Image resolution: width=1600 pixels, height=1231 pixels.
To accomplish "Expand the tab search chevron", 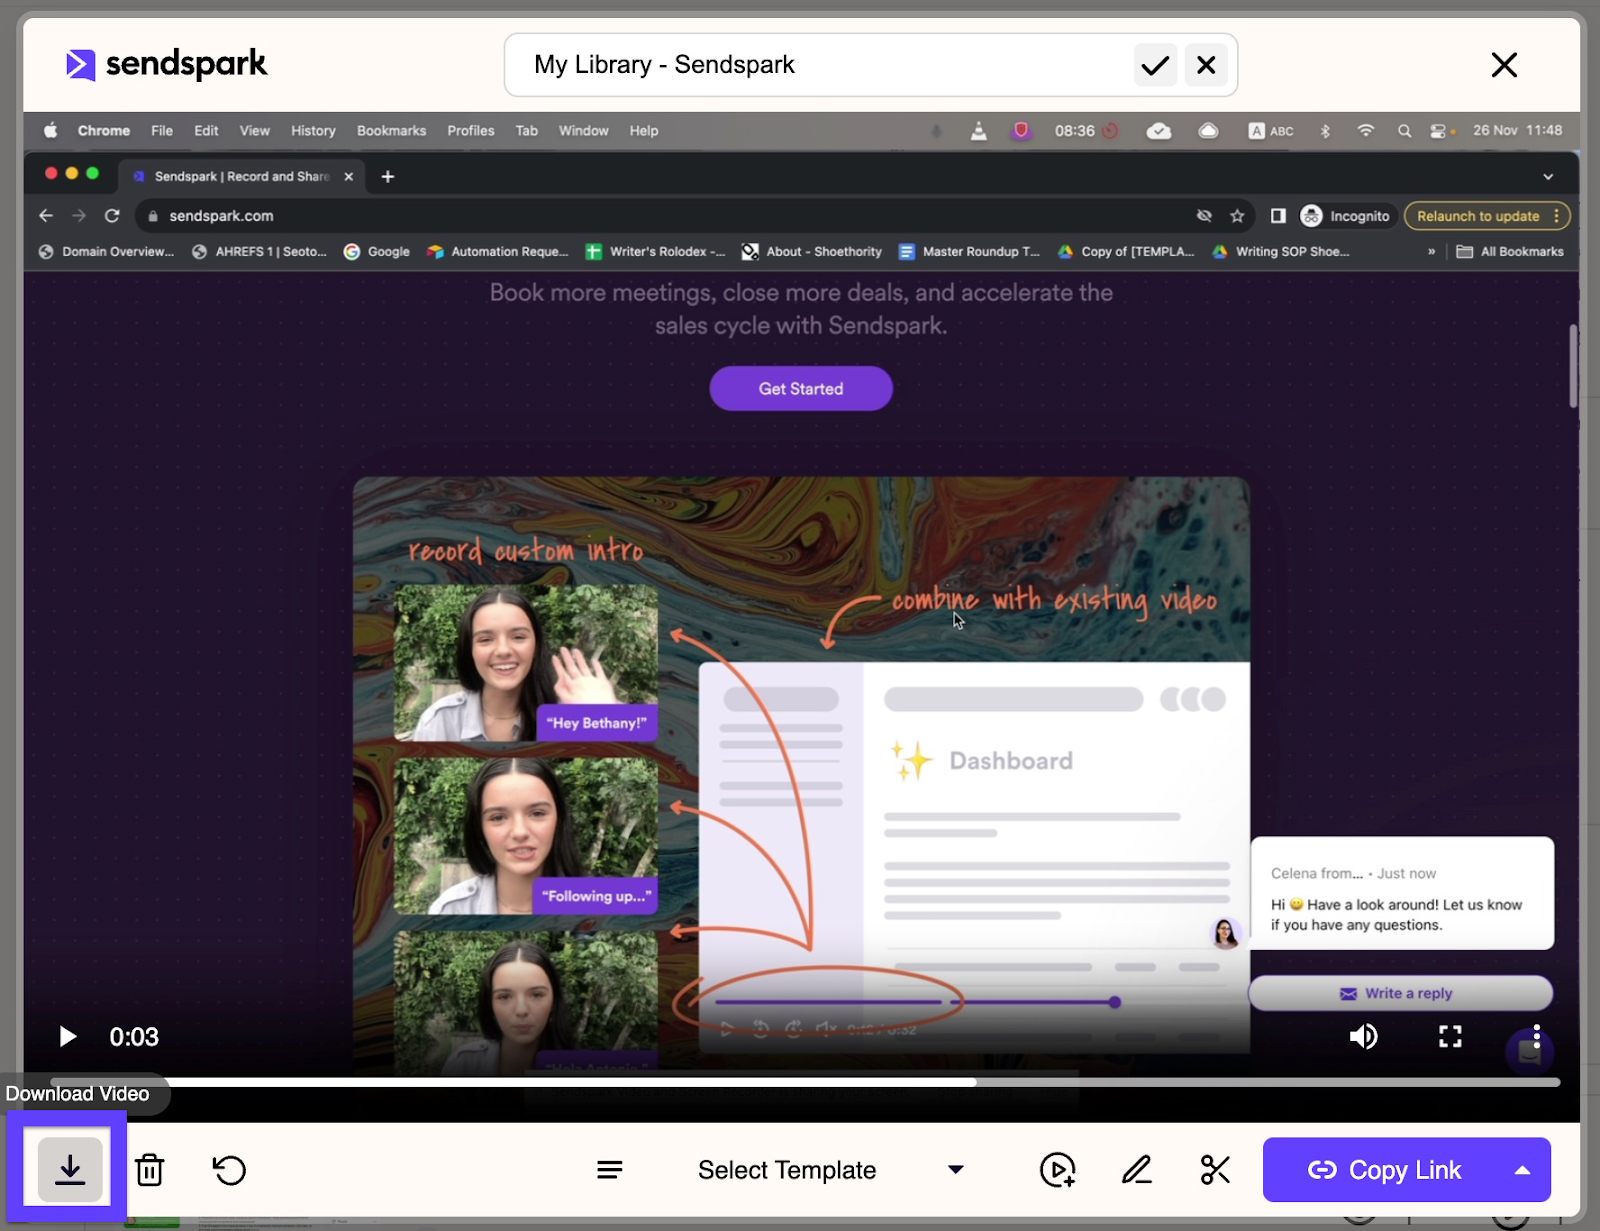I will (1548, 177).
